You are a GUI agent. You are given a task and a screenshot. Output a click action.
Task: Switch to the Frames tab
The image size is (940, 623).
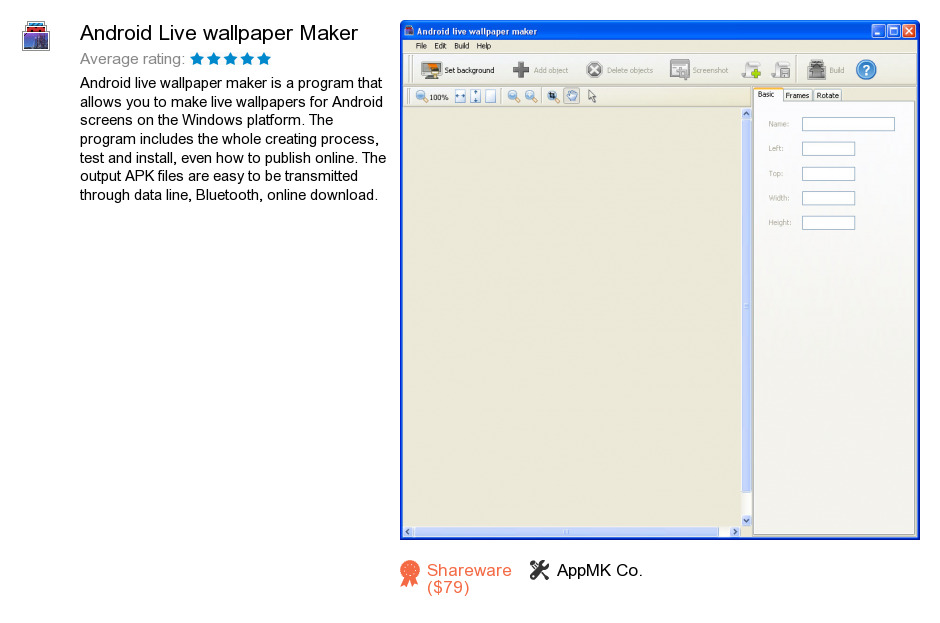click(x=797, y=95)
